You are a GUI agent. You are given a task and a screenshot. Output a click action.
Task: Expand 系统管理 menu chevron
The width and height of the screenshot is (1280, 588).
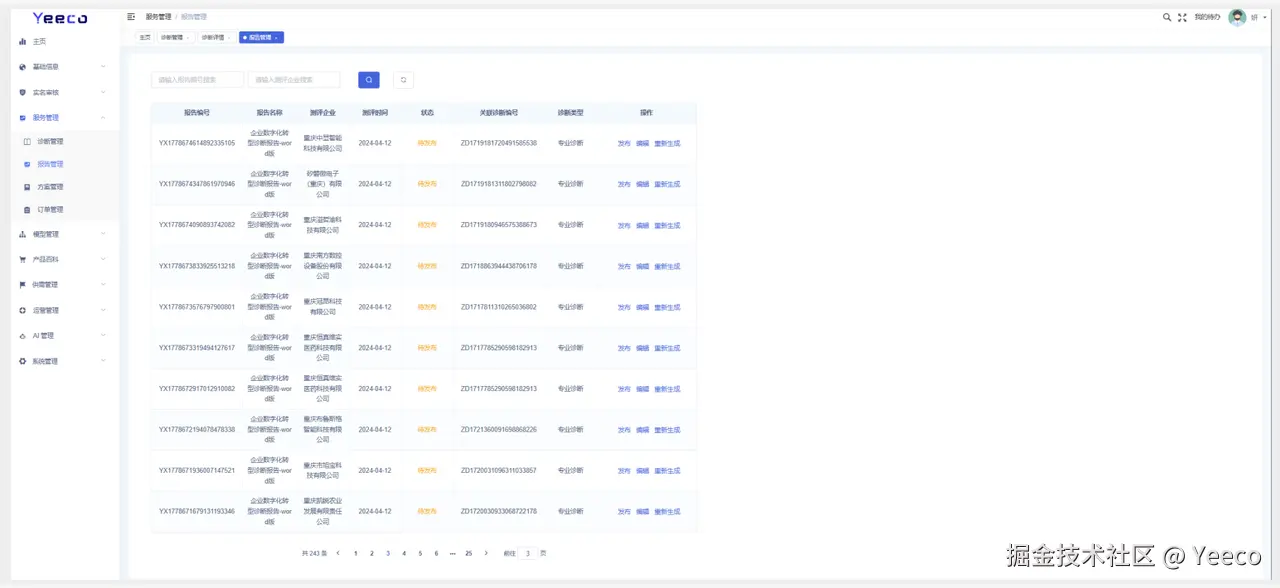click(103, 361)
